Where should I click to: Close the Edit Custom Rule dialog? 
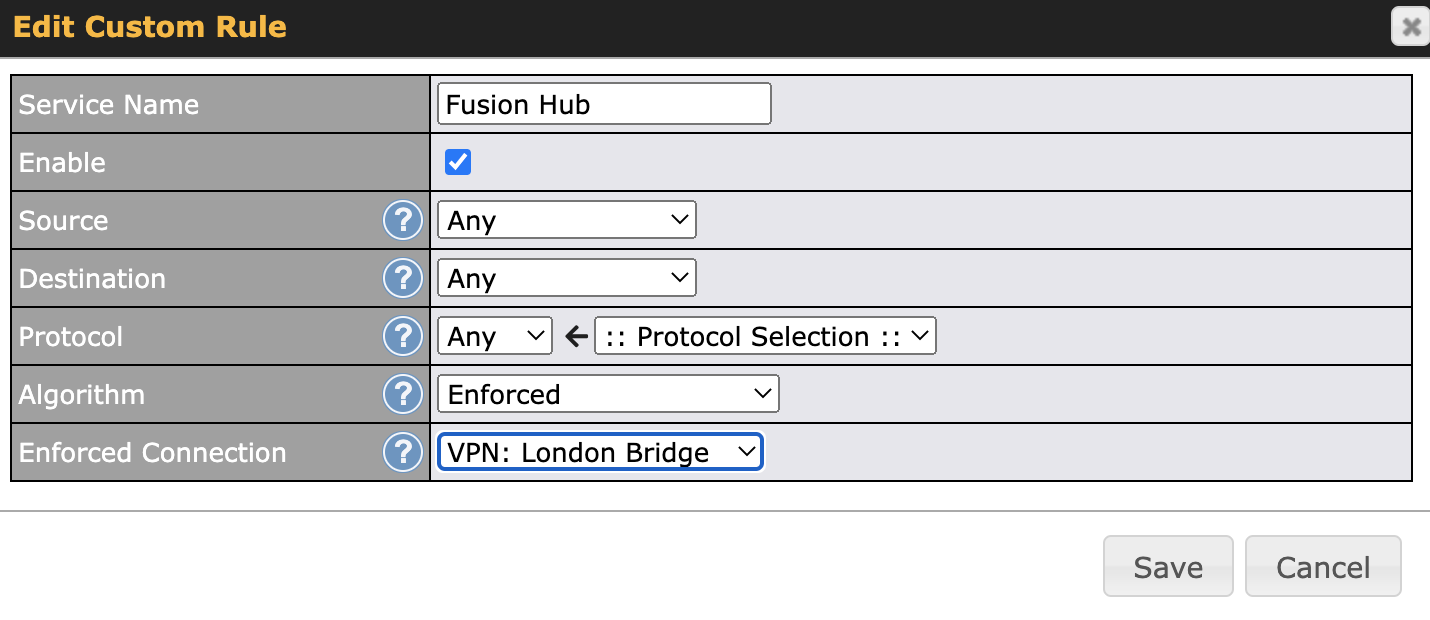point(1410,27)
